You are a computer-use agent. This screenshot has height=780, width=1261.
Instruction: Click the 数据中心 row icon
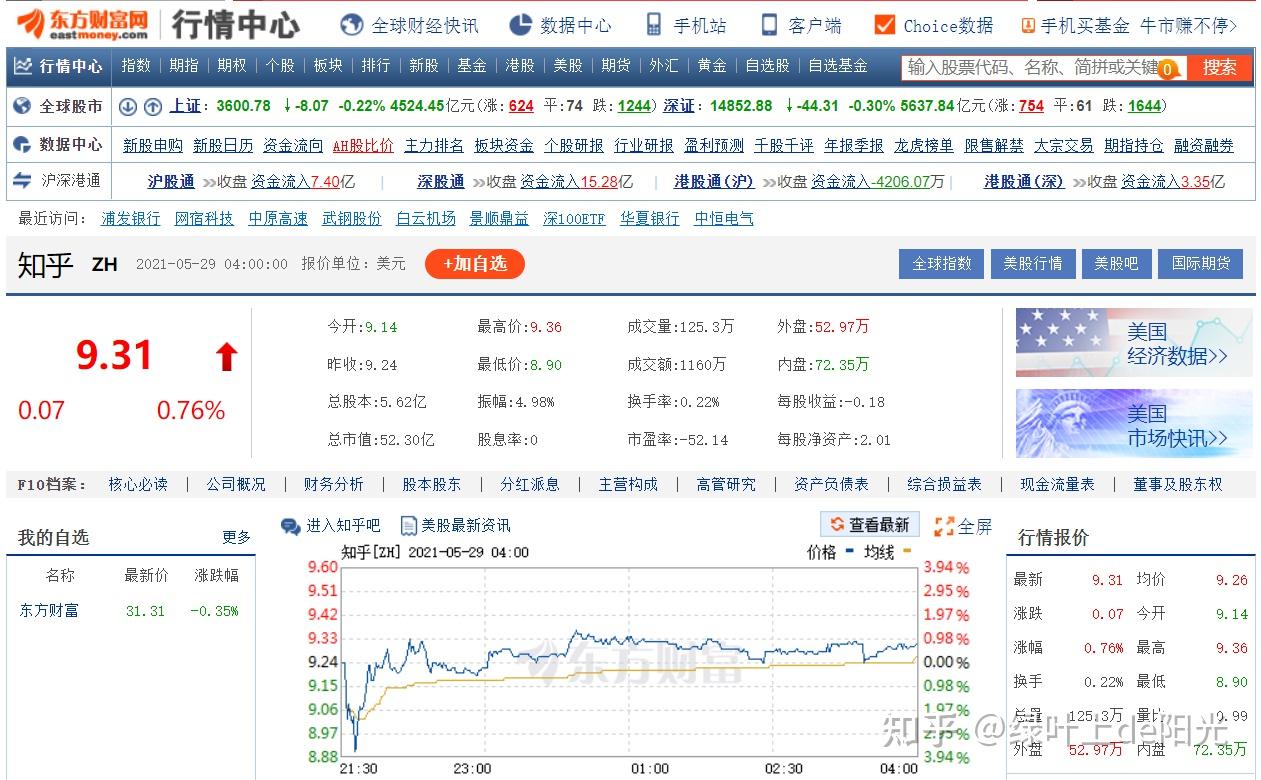point(23,145)
